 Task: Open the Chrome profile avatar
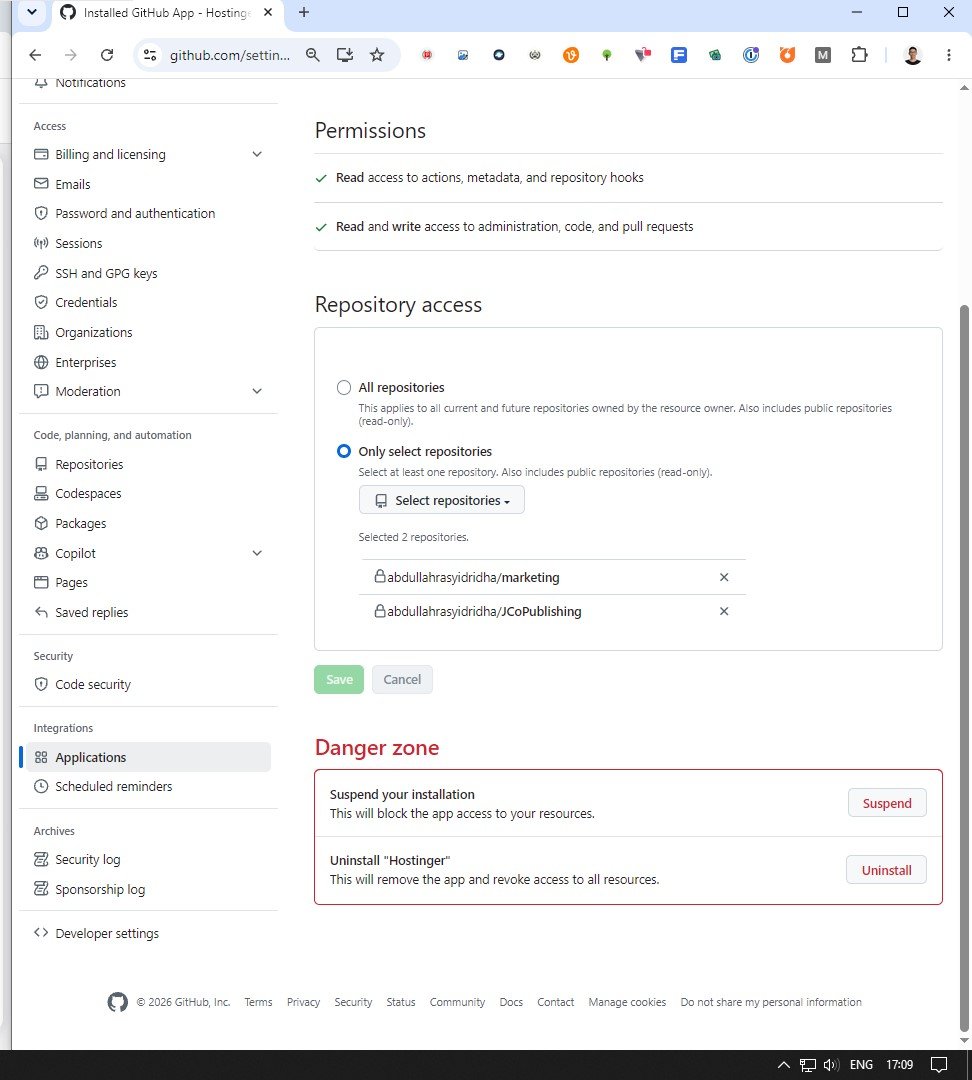[913, 55]
